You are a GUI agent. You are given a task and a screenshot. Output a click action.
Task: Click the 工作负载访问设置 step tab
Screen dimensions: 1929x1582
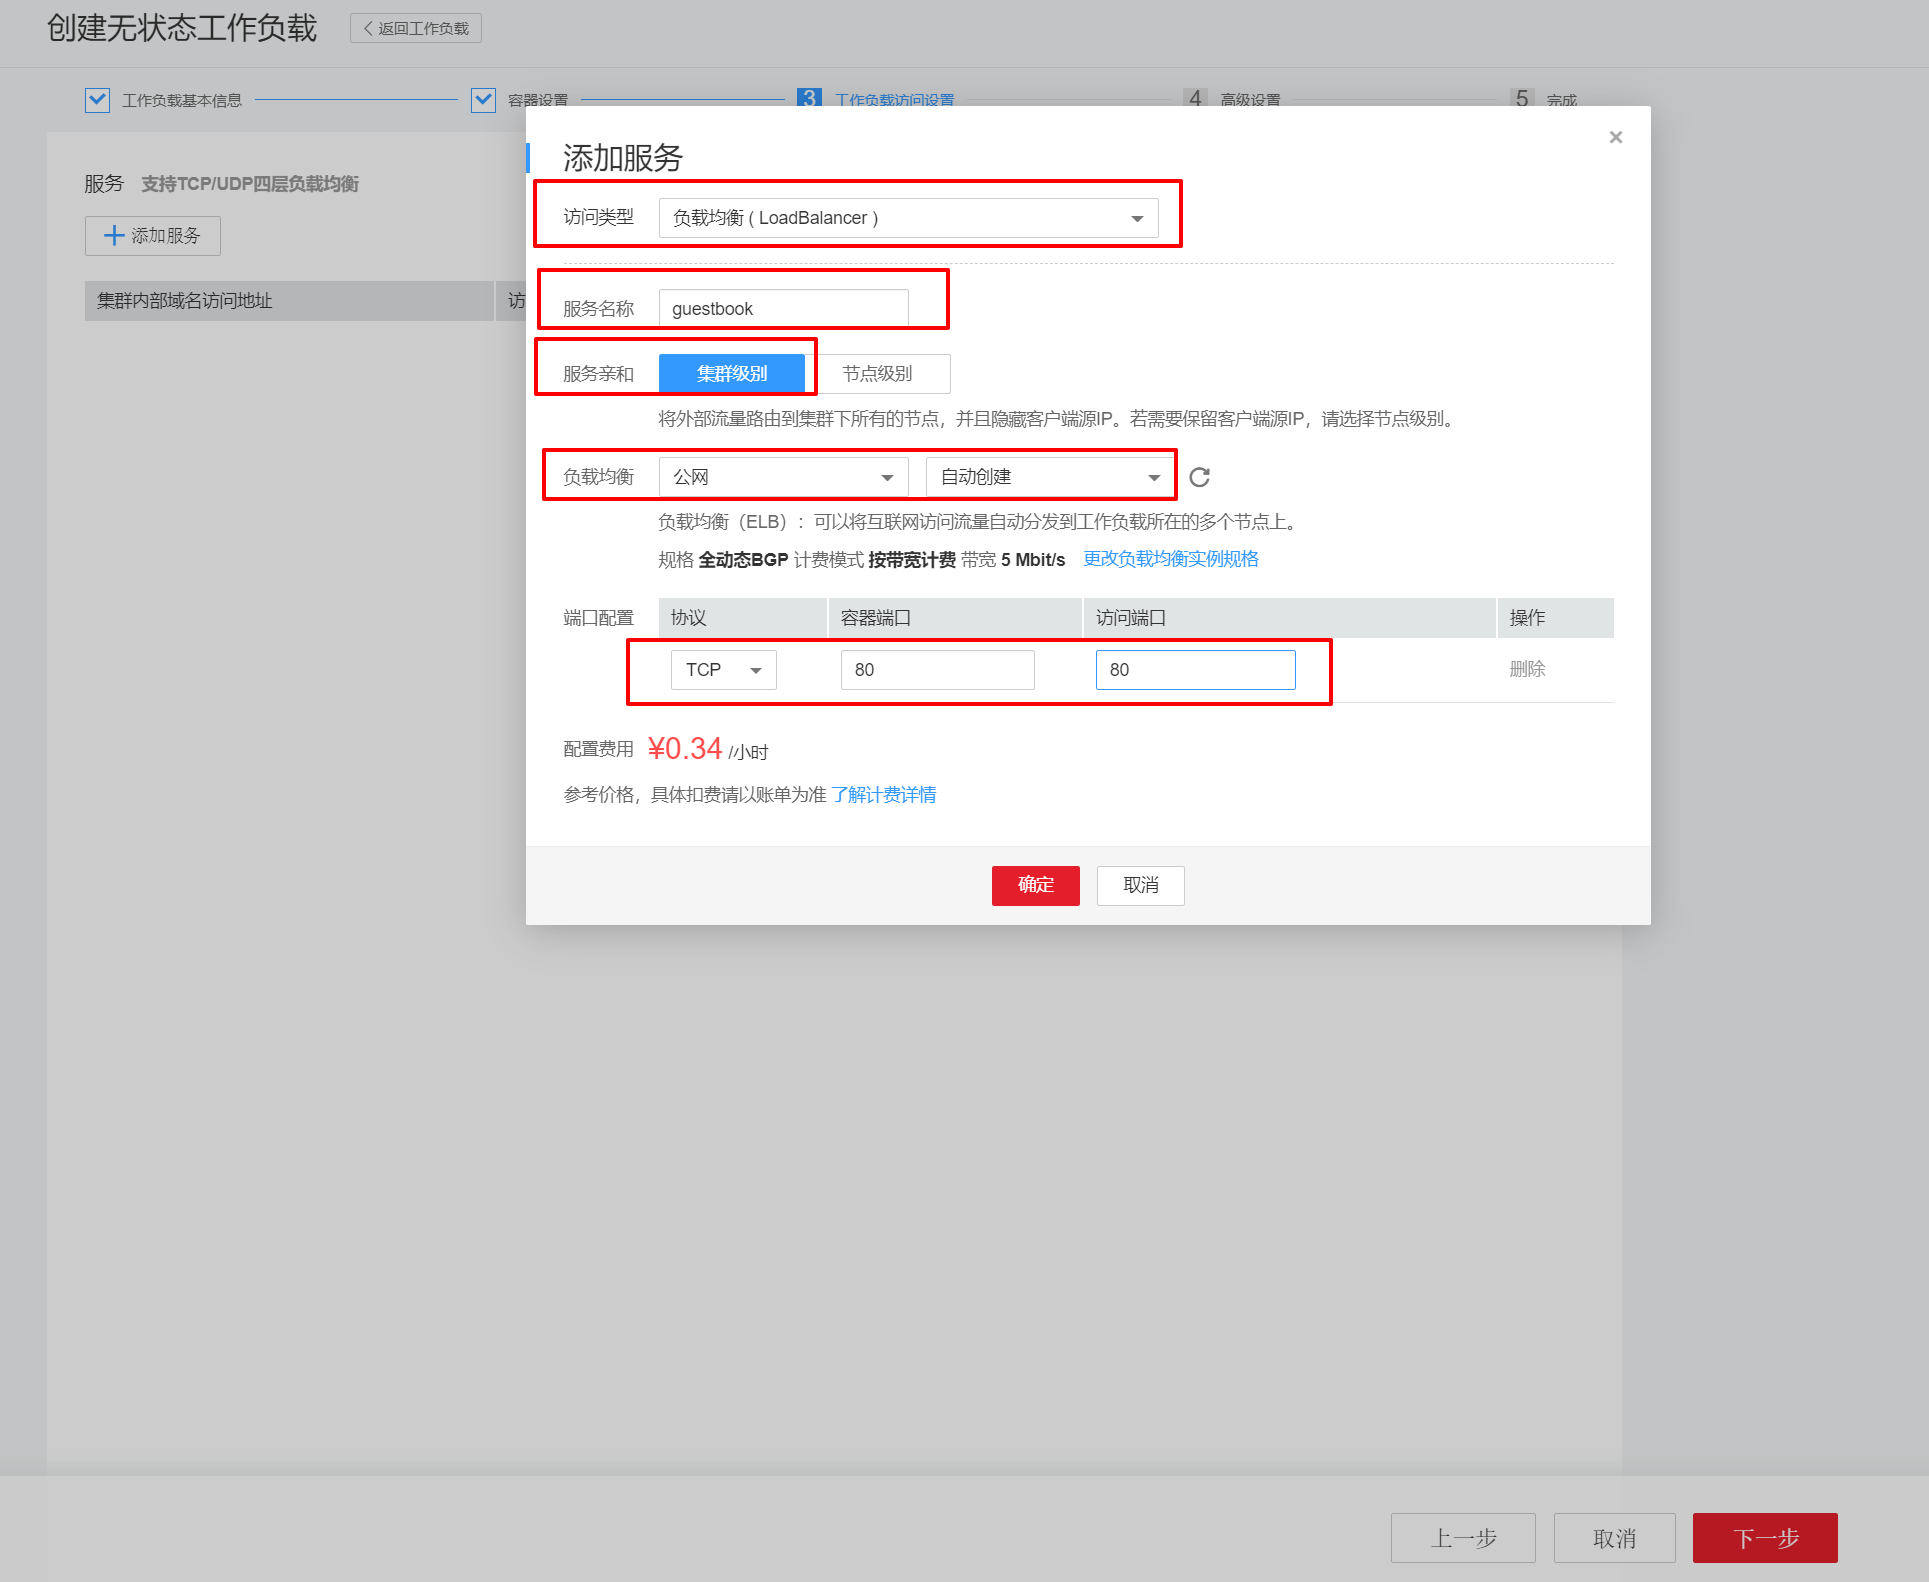[893, 100]
